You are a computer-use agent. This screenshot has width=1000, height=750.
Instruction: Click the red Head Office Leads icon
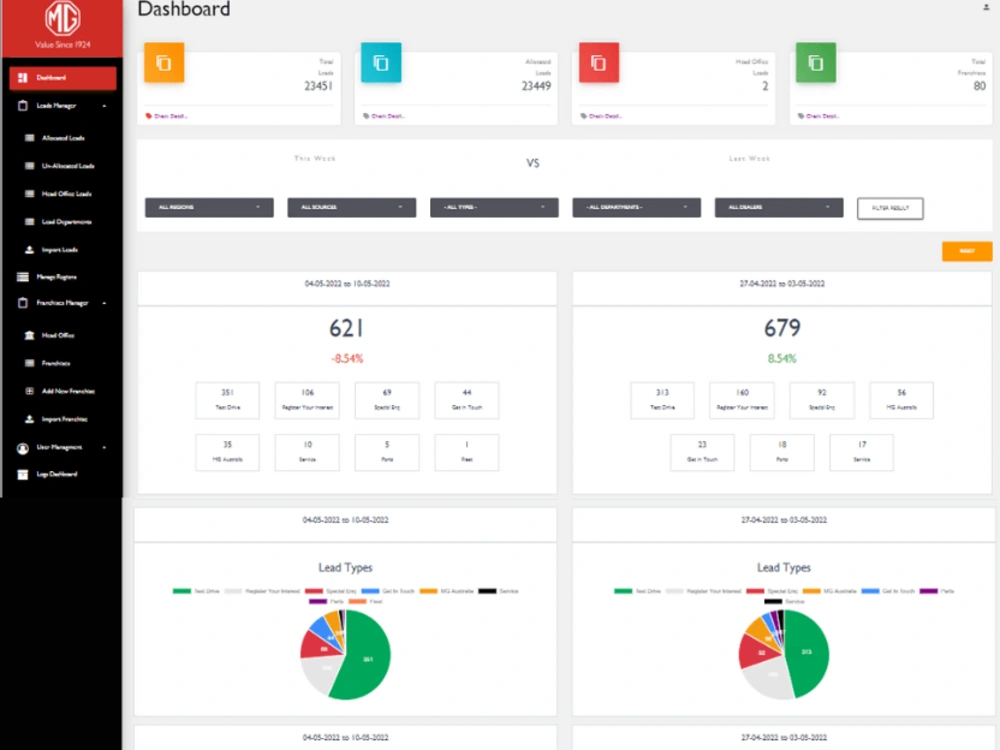click(x=599, y=61)
